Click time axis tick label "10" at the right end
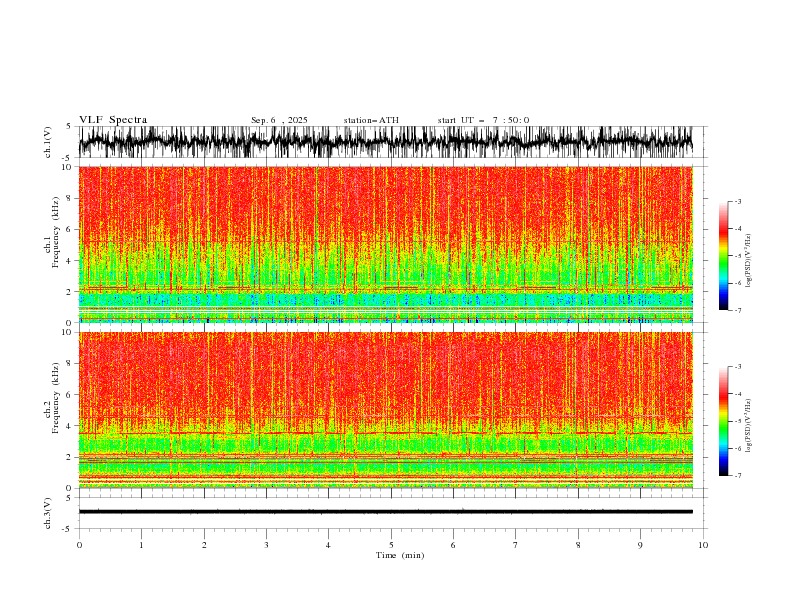792x612 pixels. coord(703,545)
